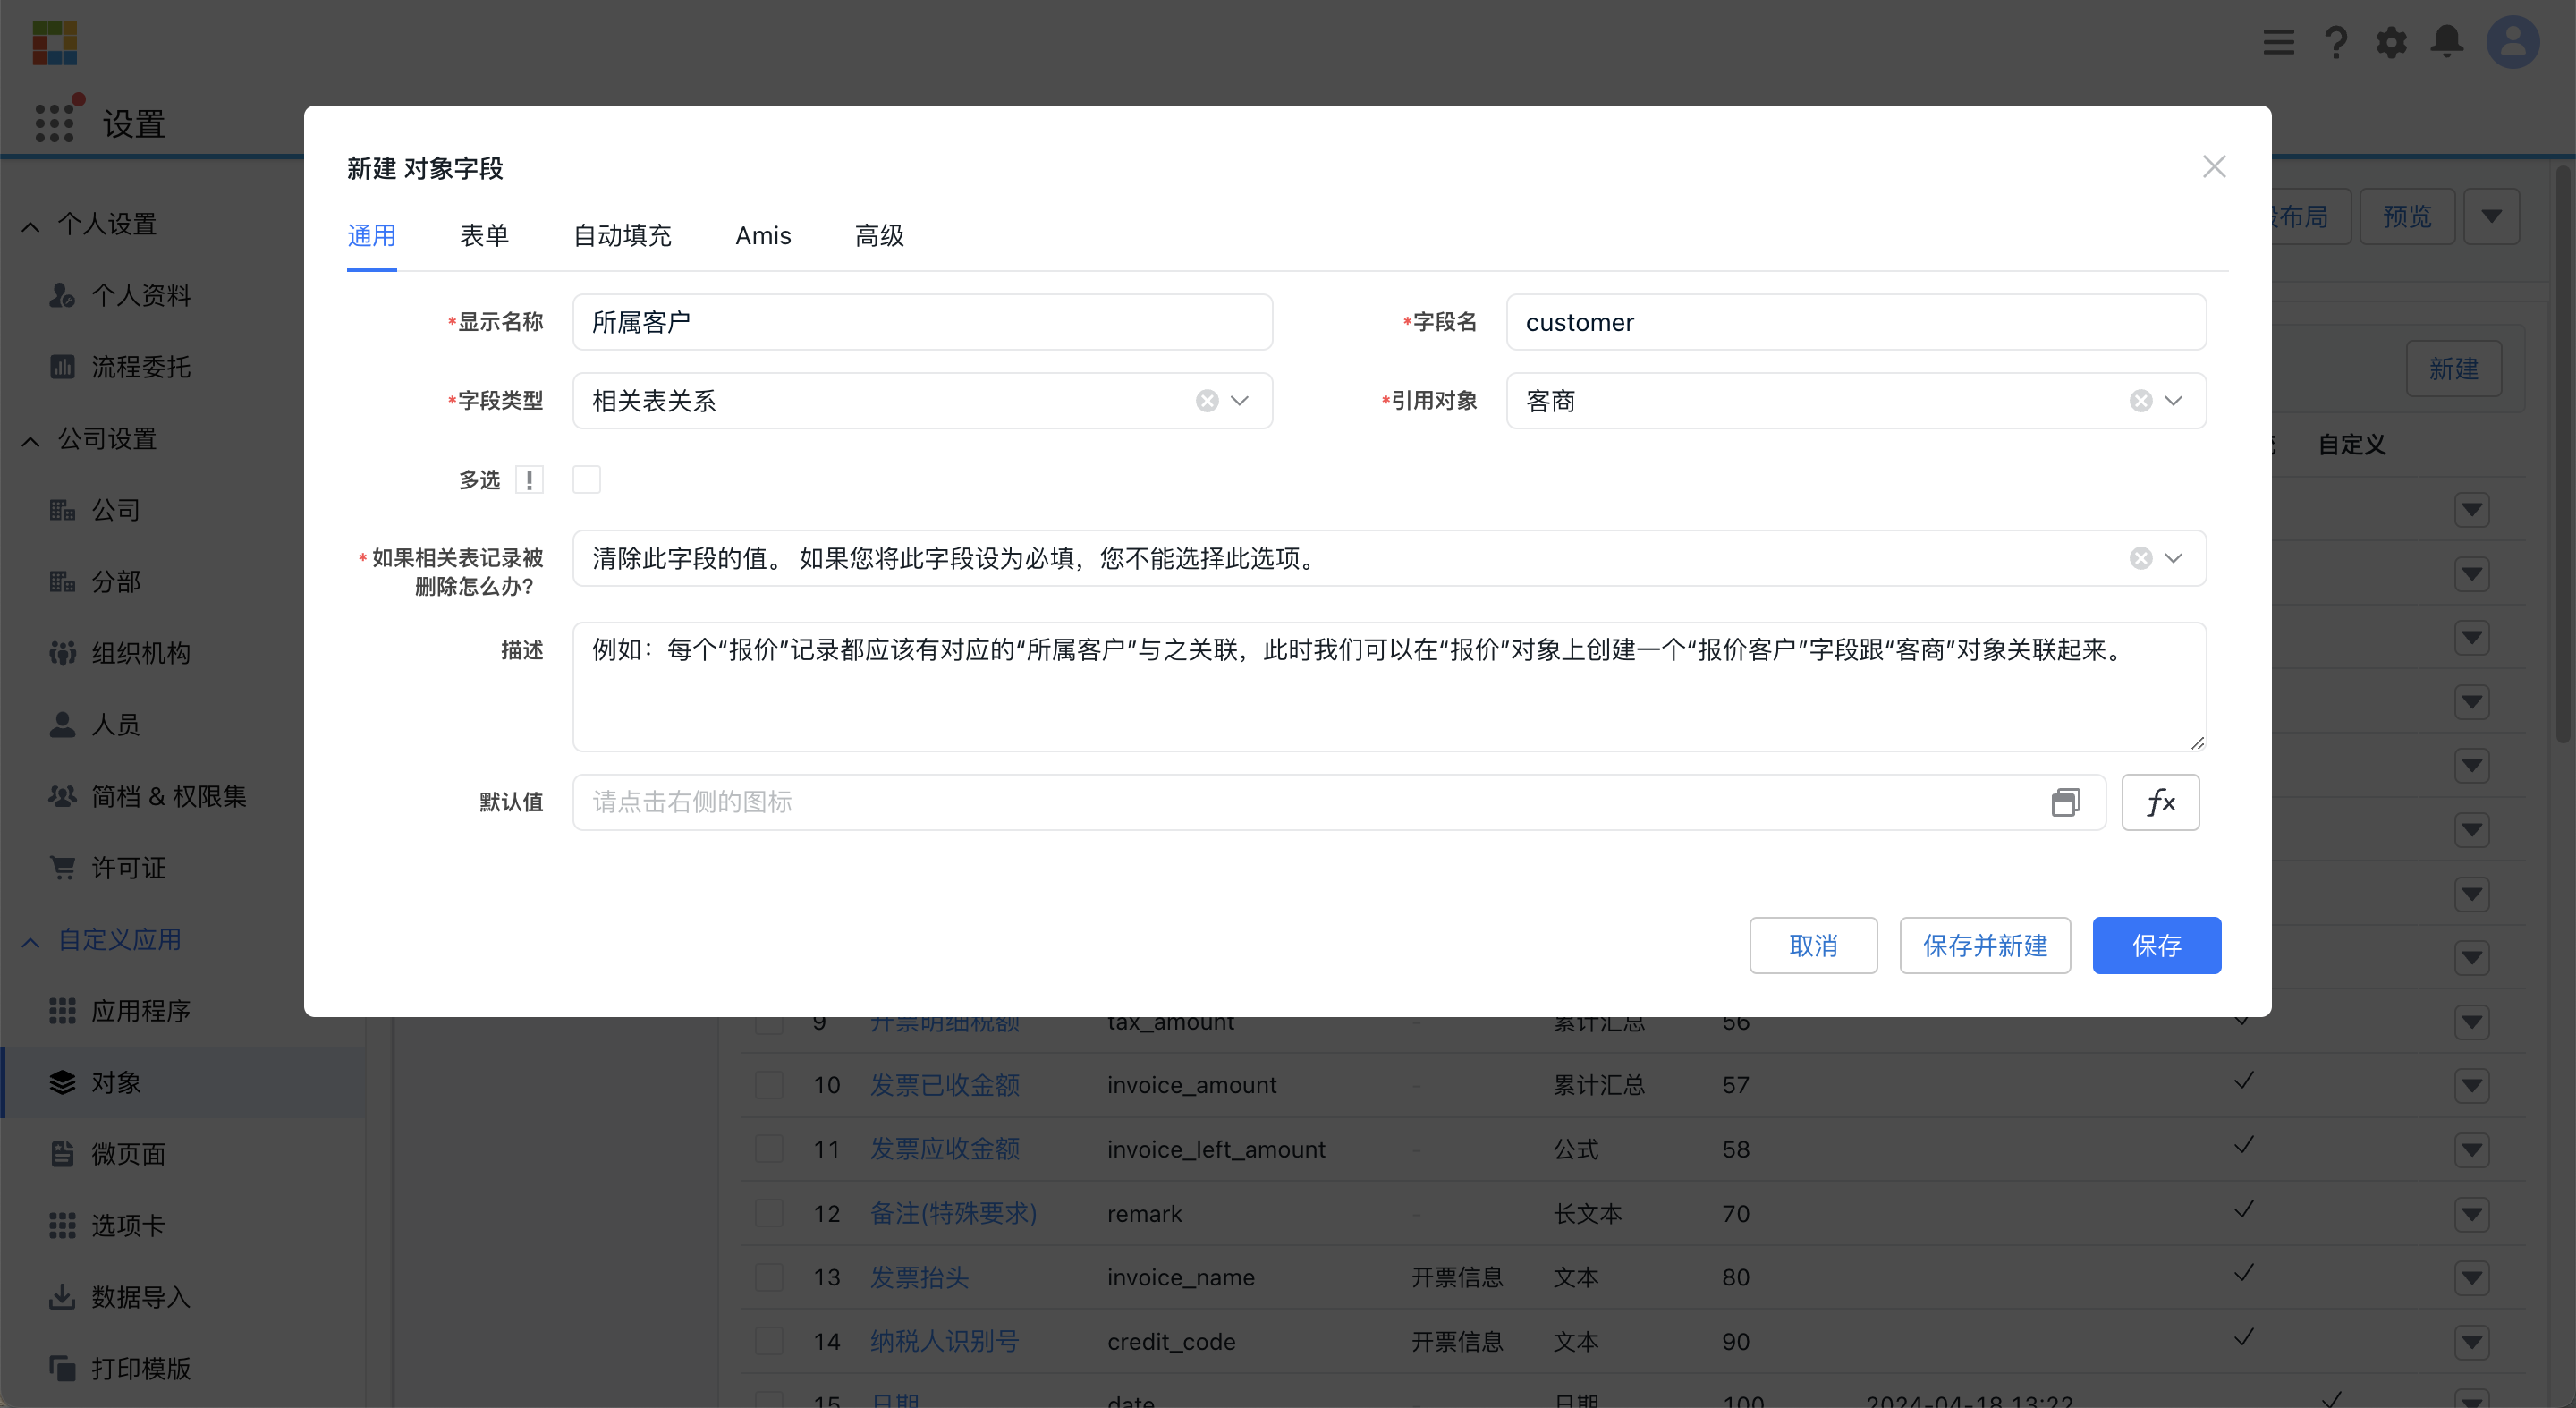Viewport: 2576px width, 1408px height.
Task: Check the row checkbox for 发票抬头
Action: (x=768, y=1277)
